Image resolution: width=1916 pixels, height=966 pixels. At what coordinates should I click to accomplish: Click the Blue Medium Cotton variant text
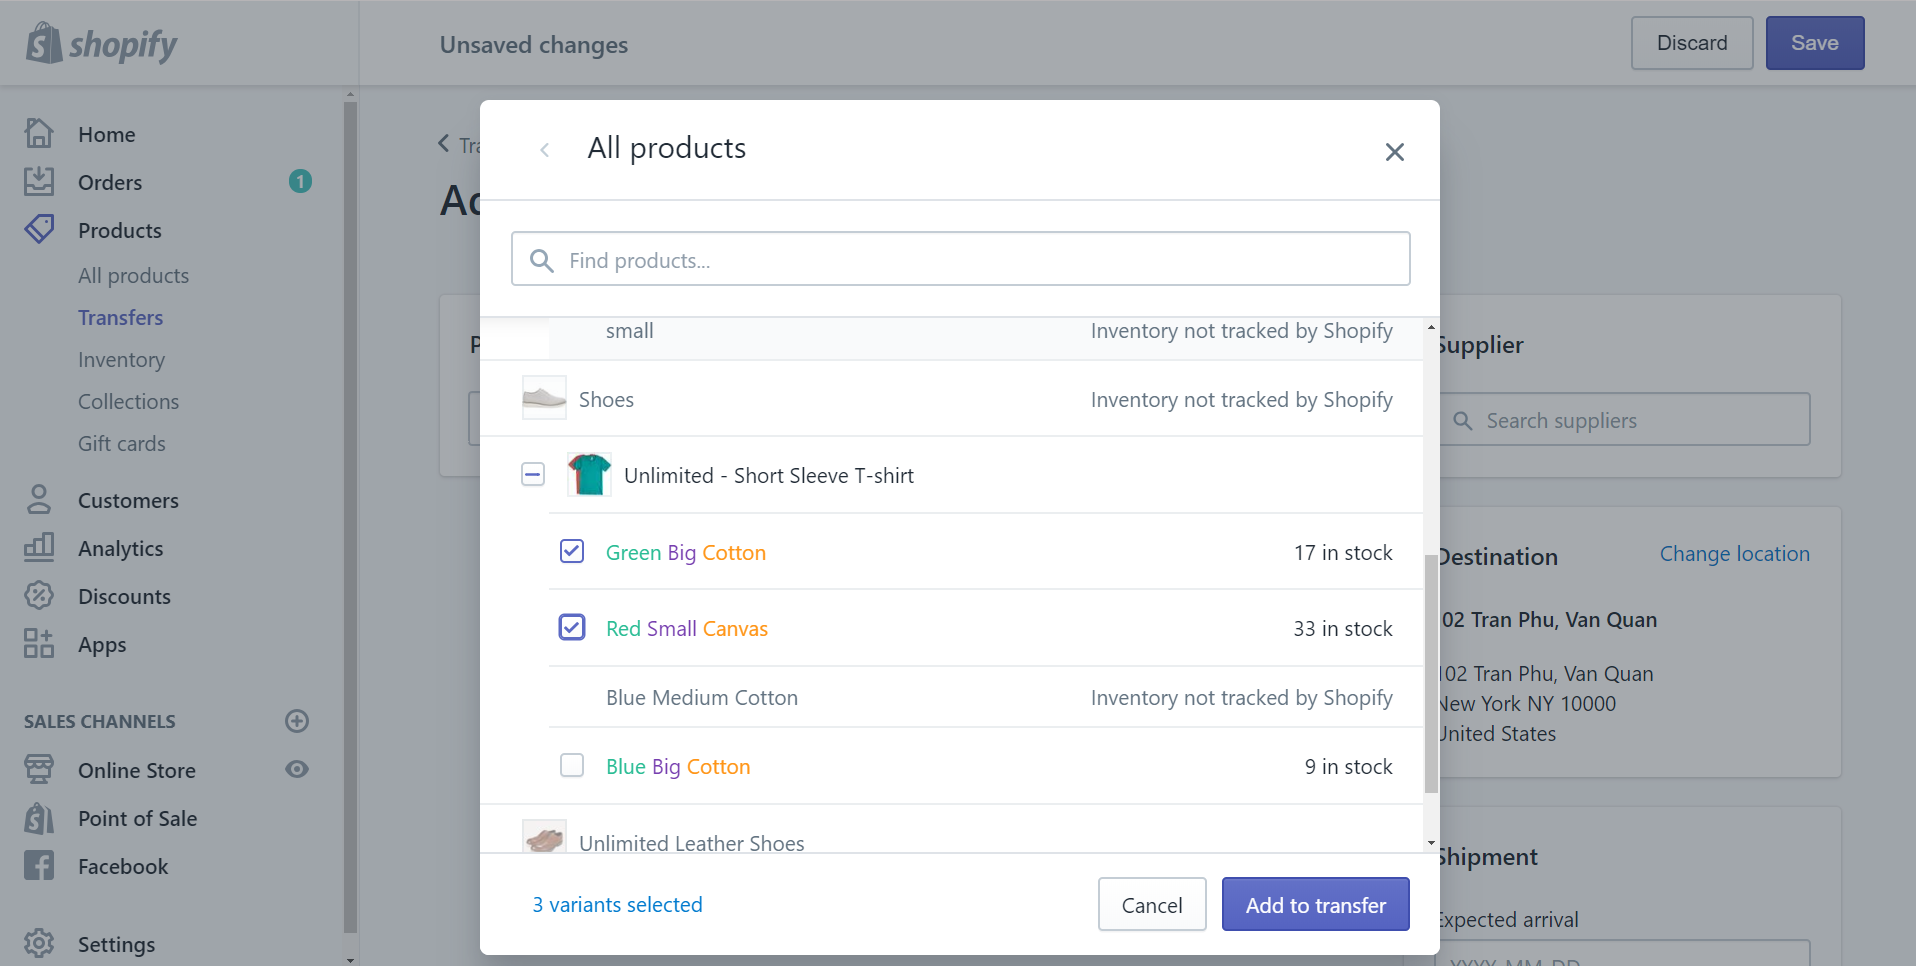tap(702, 697)
